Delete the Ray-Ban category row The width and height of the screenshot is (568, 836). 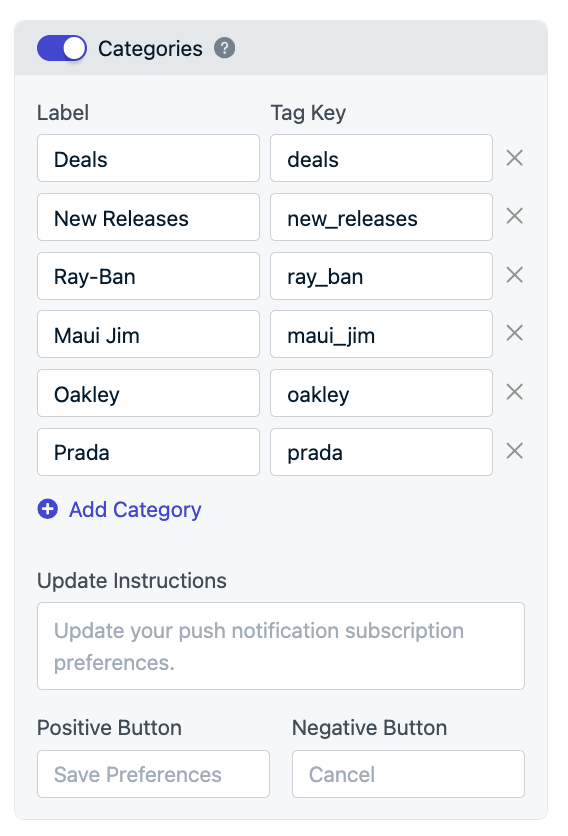pyautogui.click(x=514, y=275)
